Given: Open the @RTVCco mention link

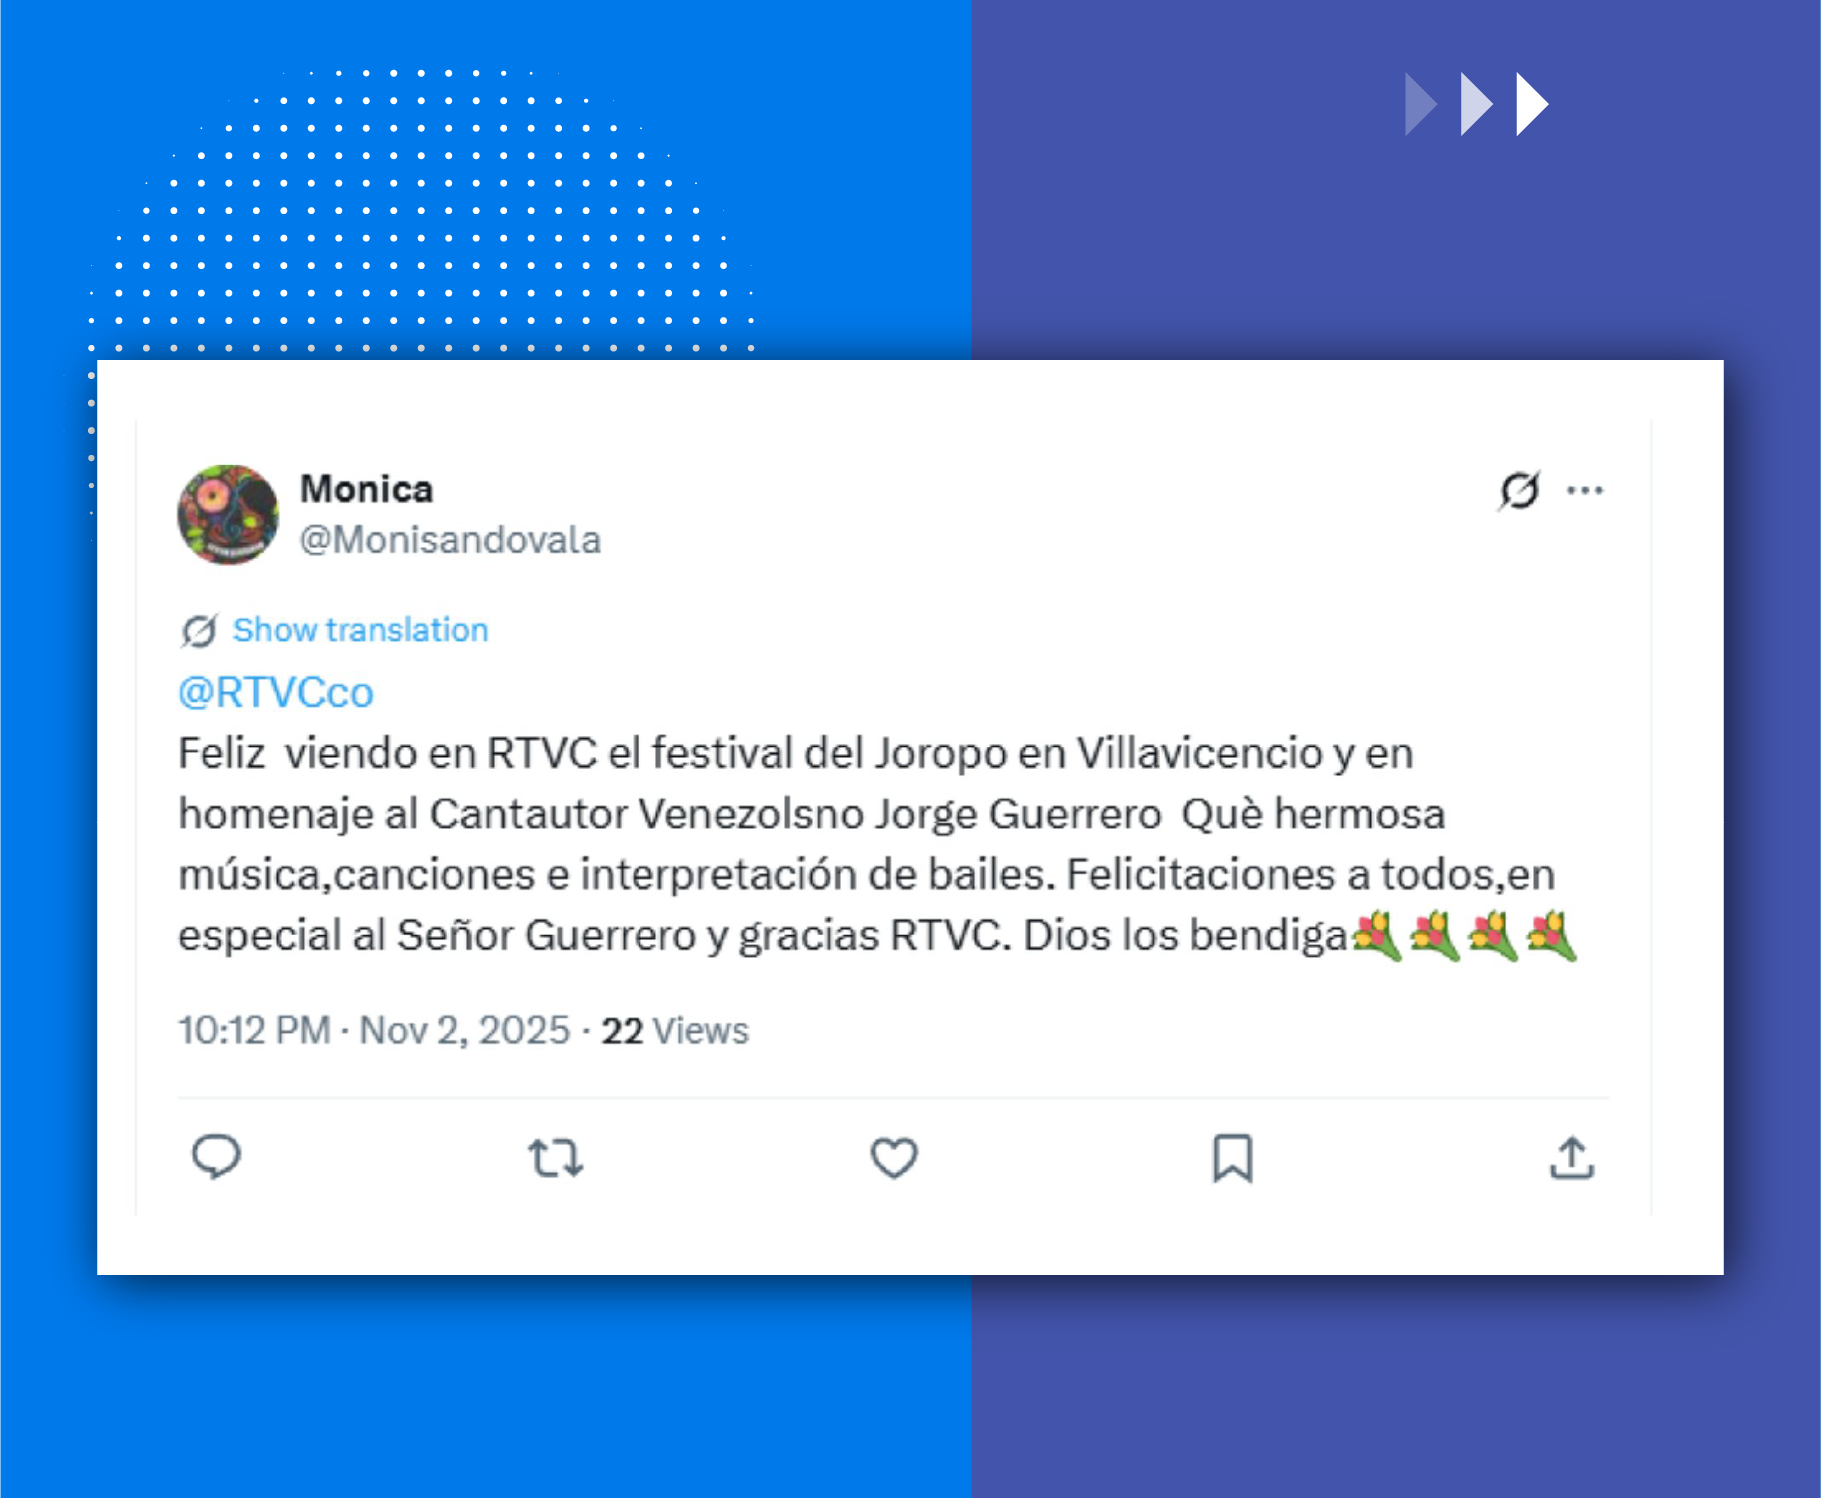Looking at the screenshot, I should (x=276, y=692).
